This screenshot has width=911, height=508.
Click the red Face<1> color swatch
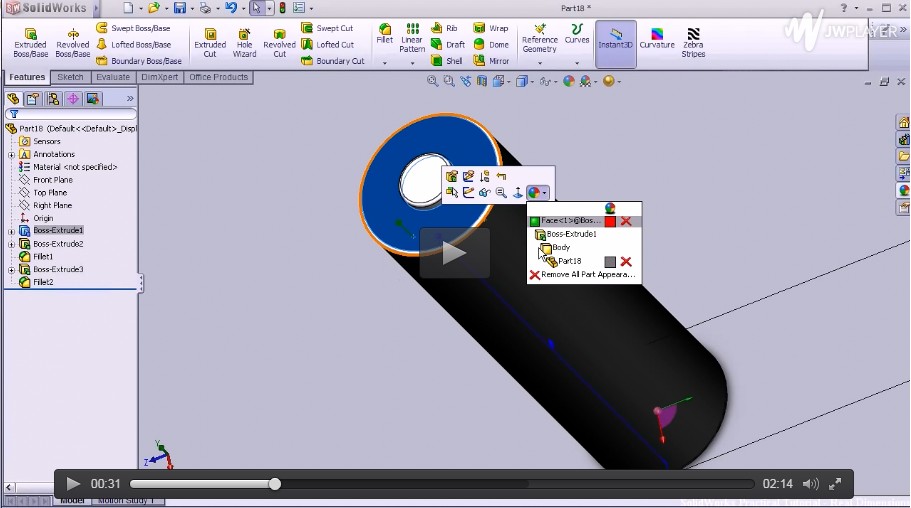(610, 221)
